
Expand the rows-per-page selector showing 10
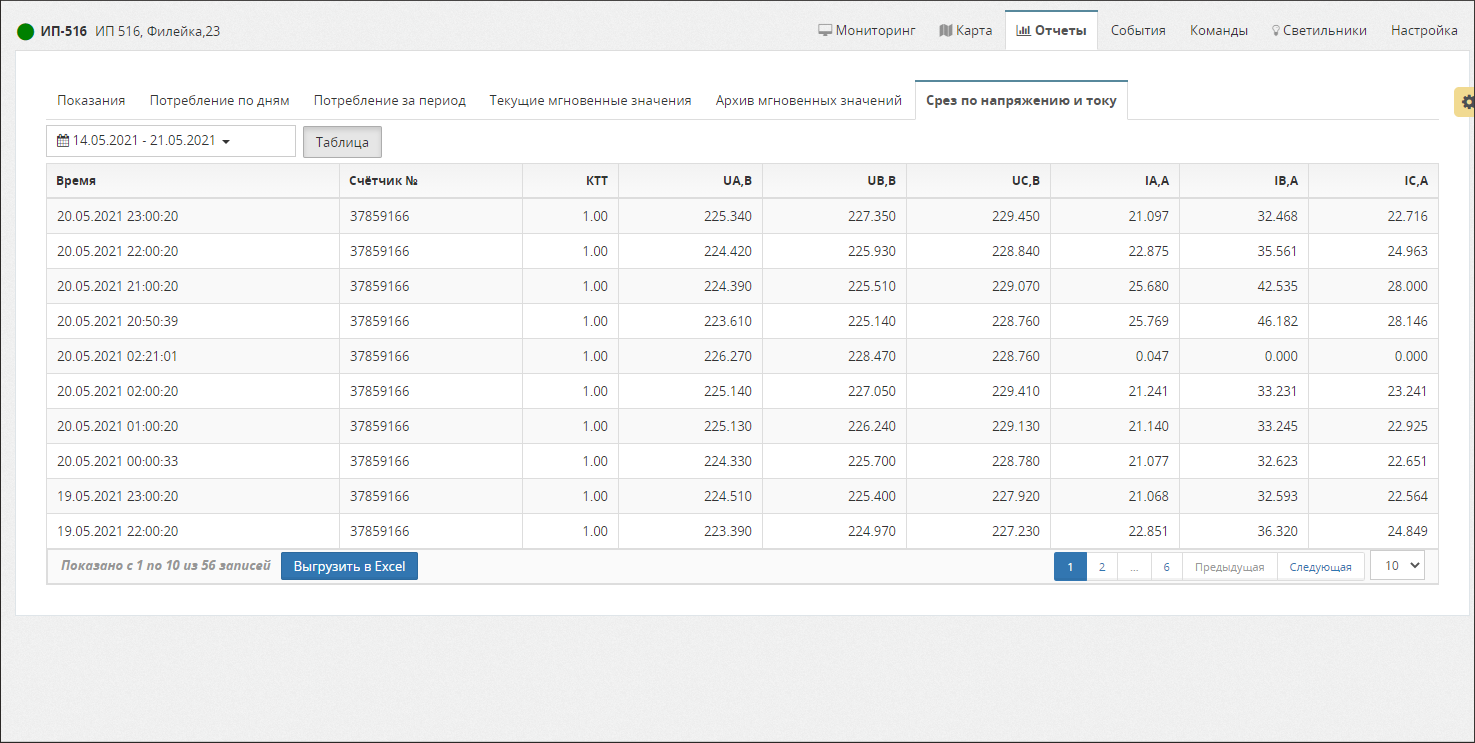[x=1397, y=565]
